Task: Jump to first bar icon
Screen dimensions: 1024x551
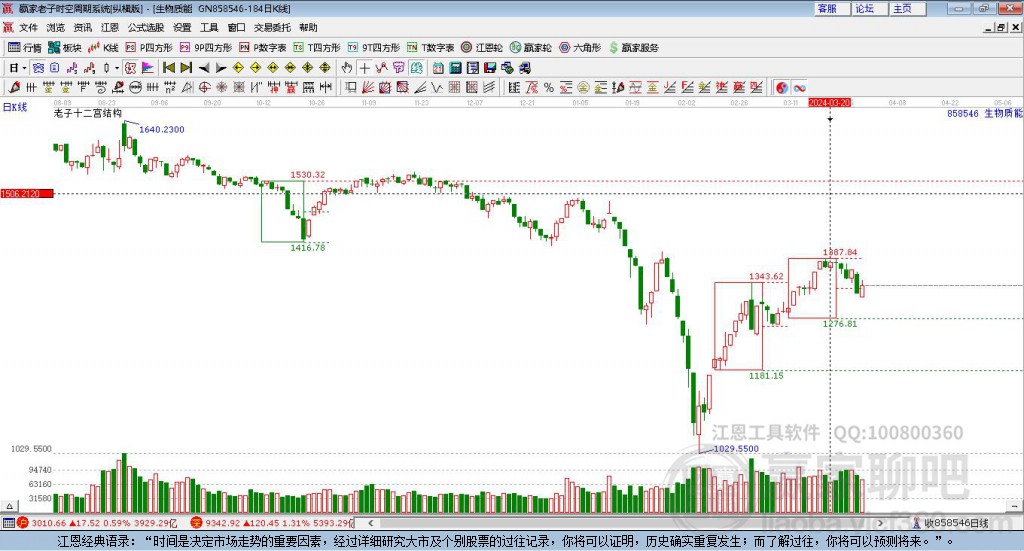Action: [x=168, y=68]
